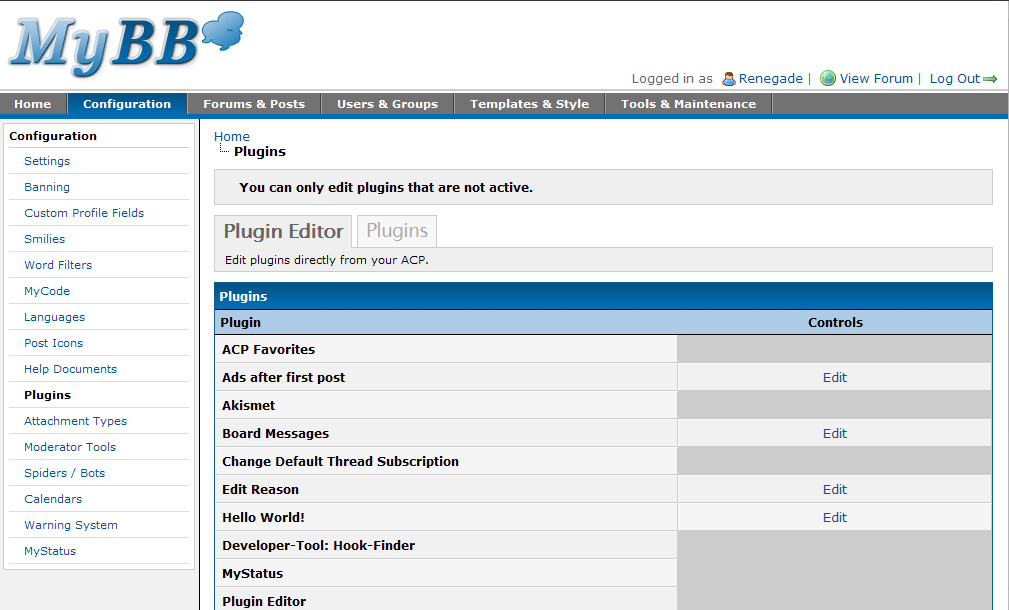Open Word Filters in the sidebar
1009x610 pixels.
[x=58, y=265]
